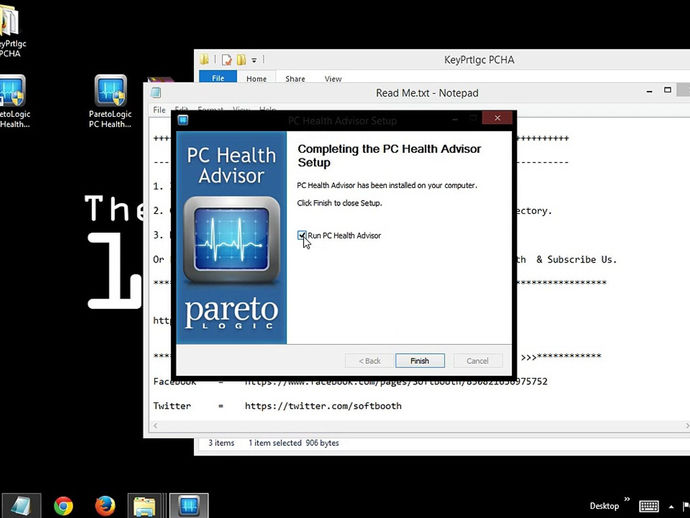The image size is (690, 518).
Task: Open the touch keyboard tray icon
Action: tap(649, 506)
